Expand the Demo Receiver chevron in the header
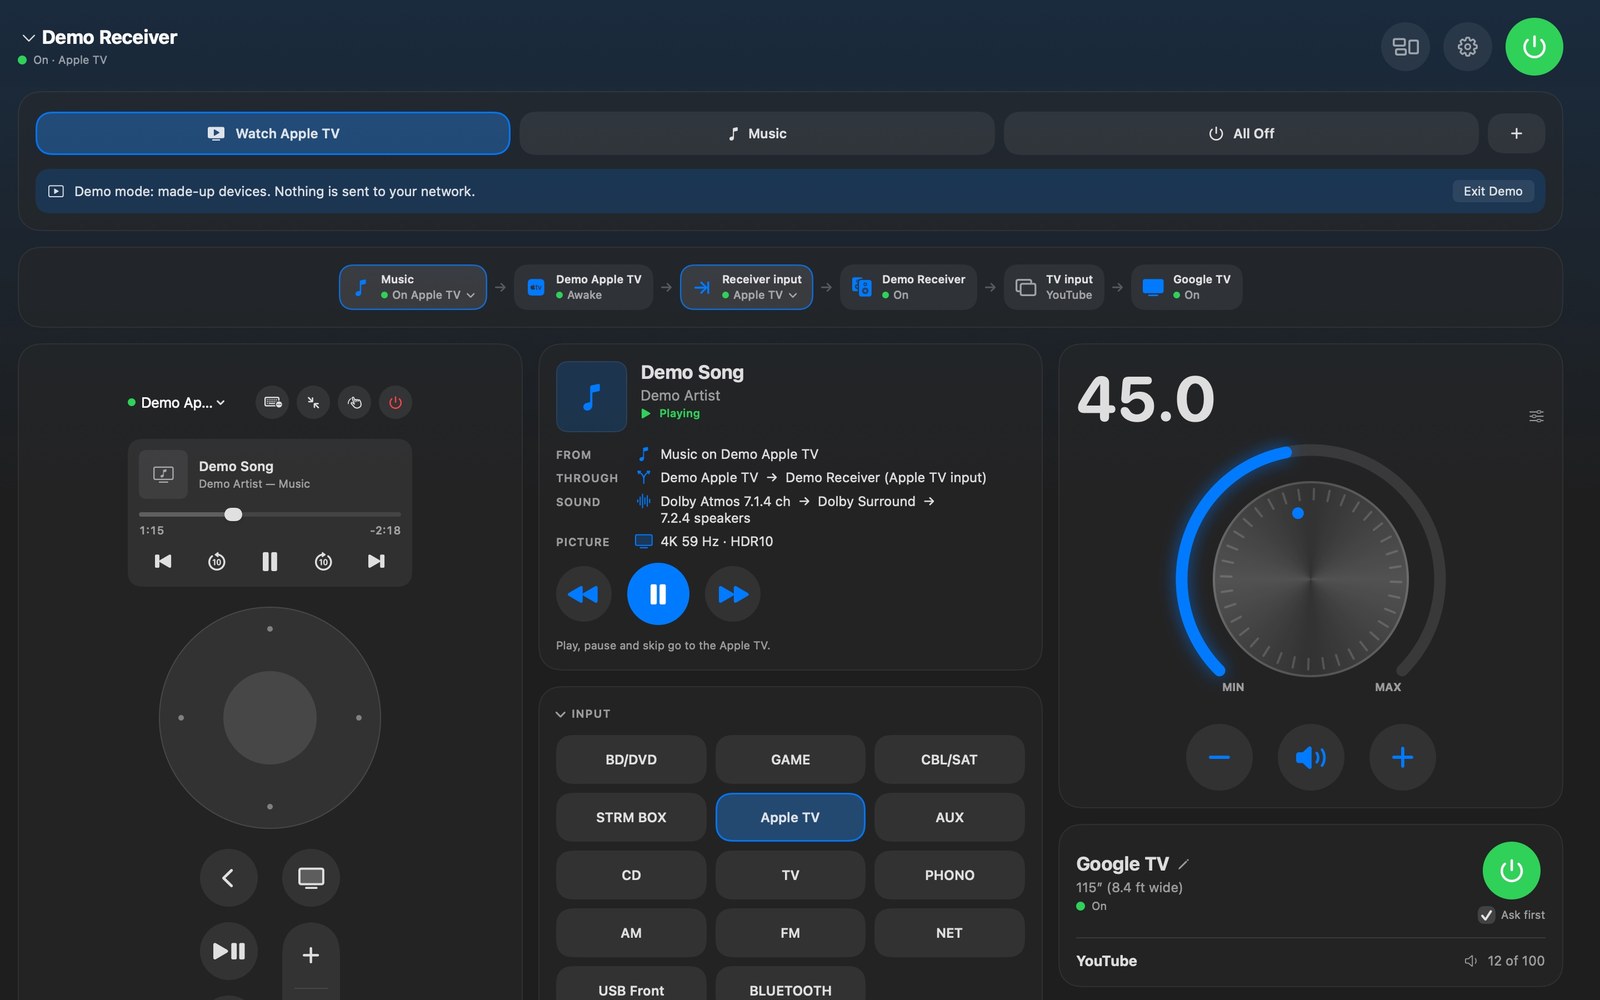Image resolution: width=1600 pixels, height=1000 pixels. pyautogui.click(x=28, y=38)
